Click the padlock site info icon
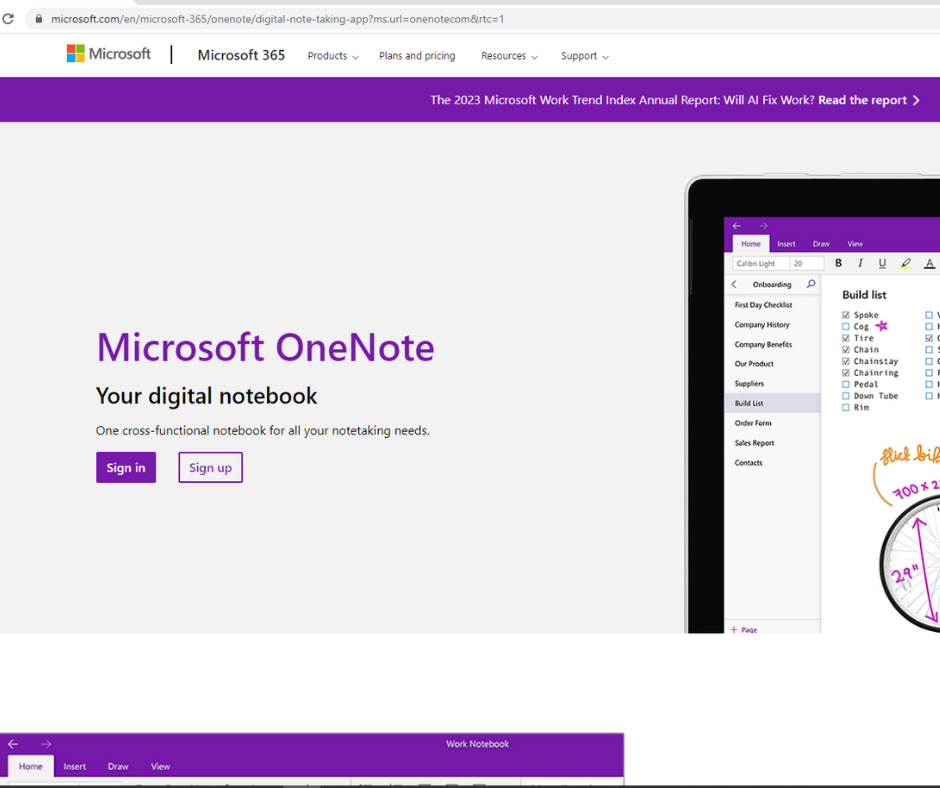 38,19
